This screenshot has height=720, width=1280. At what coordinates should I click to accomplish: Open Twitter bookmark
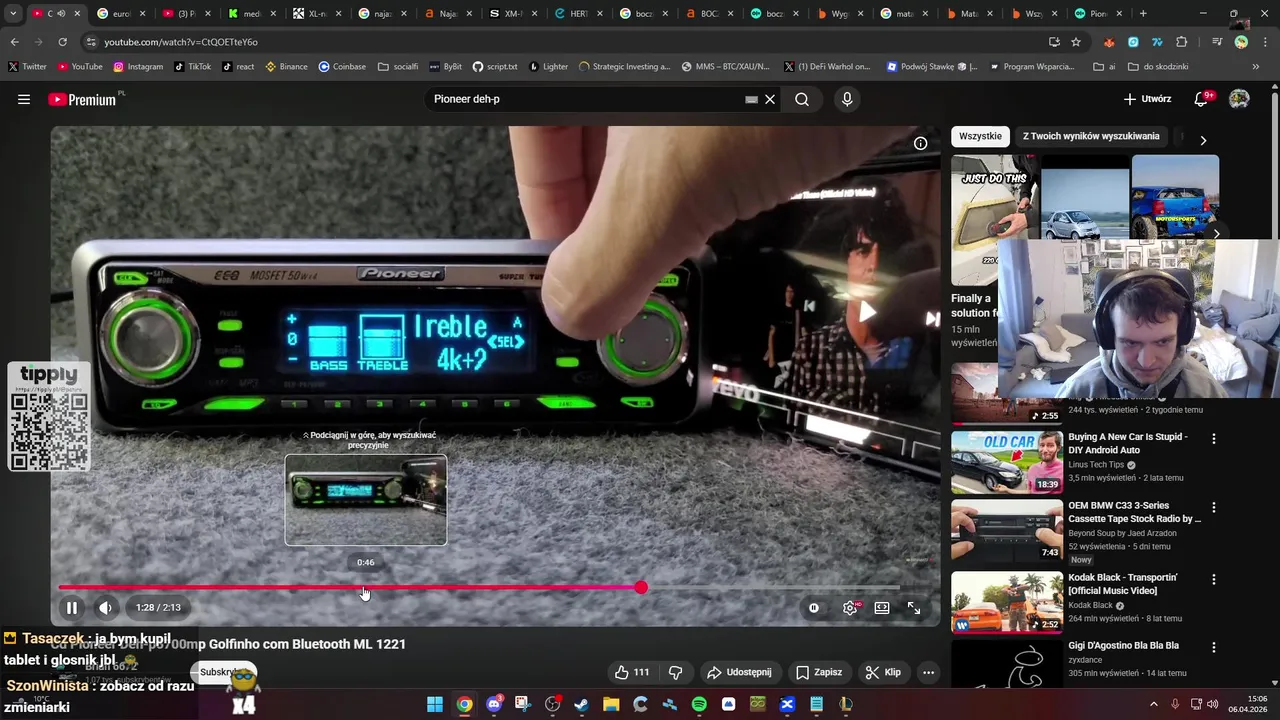point(28,67)
